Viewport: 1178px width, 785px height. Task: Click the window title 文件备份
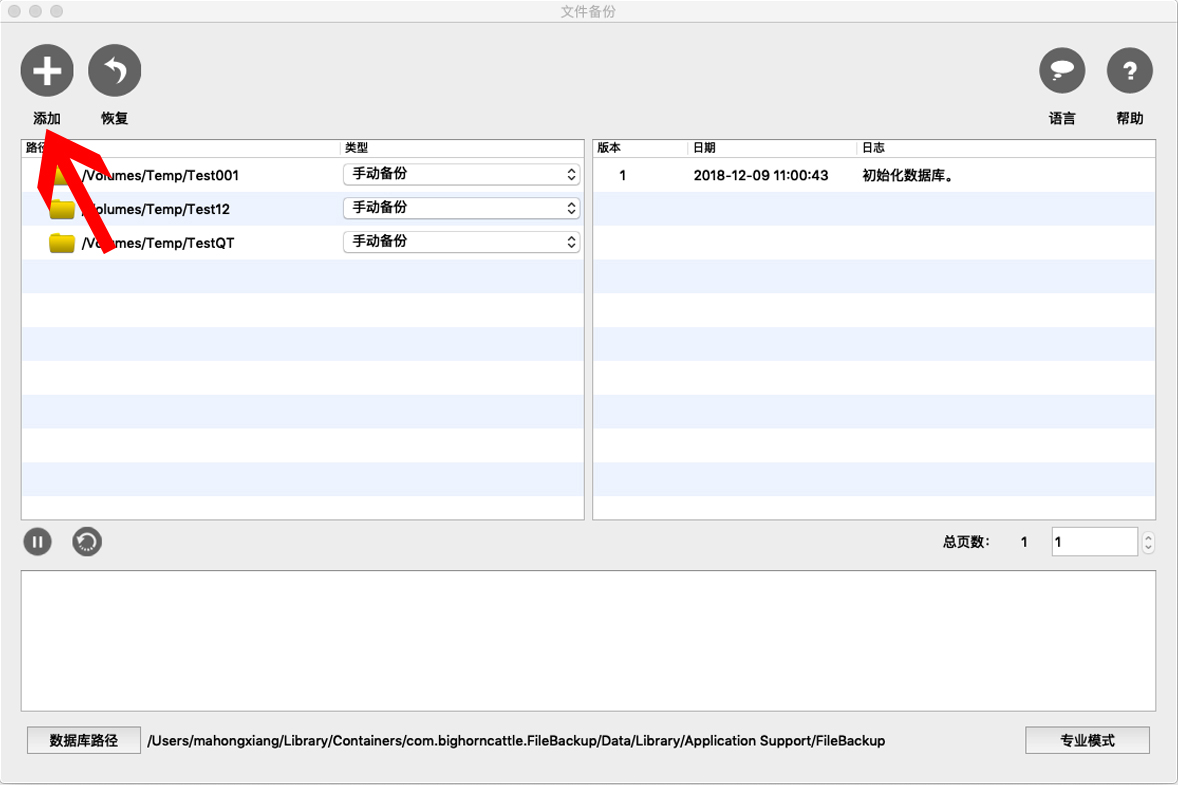coord(588,11)
